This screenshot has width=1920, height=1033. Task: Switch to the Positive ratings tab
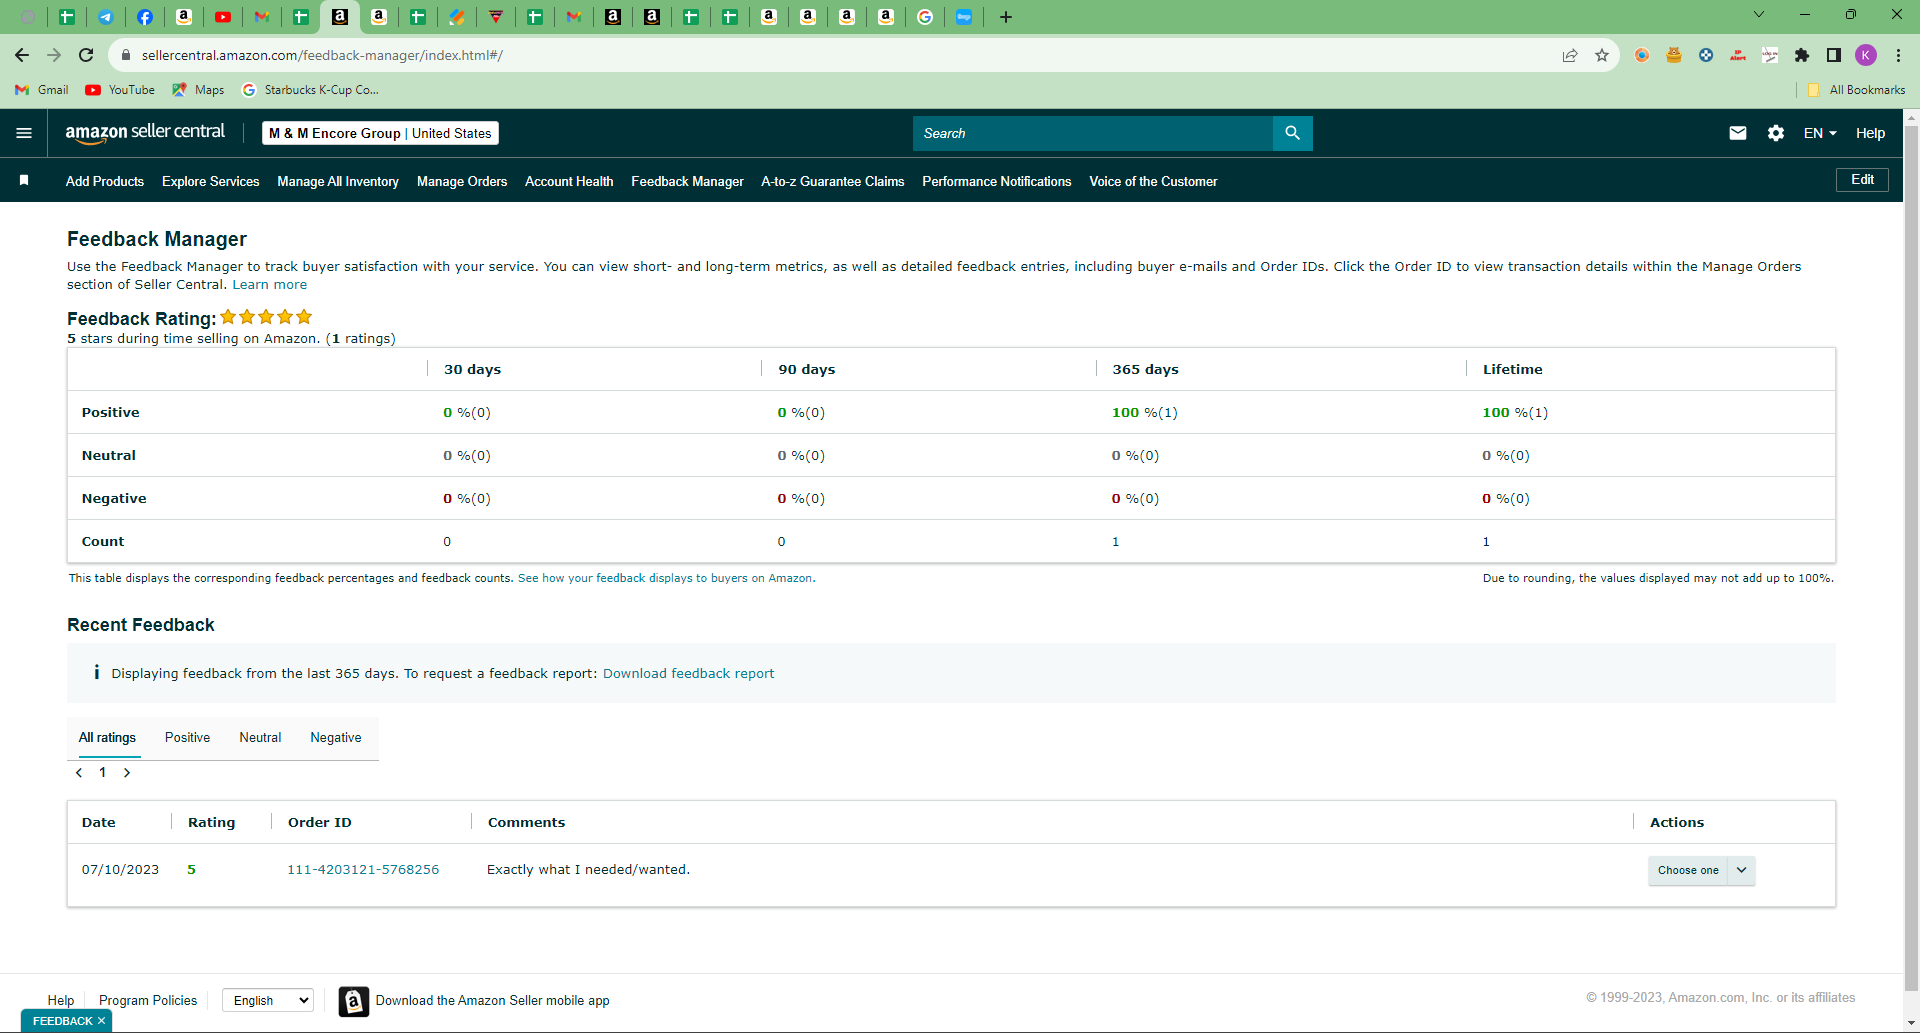pyautogui.click(x=187, y=738)
